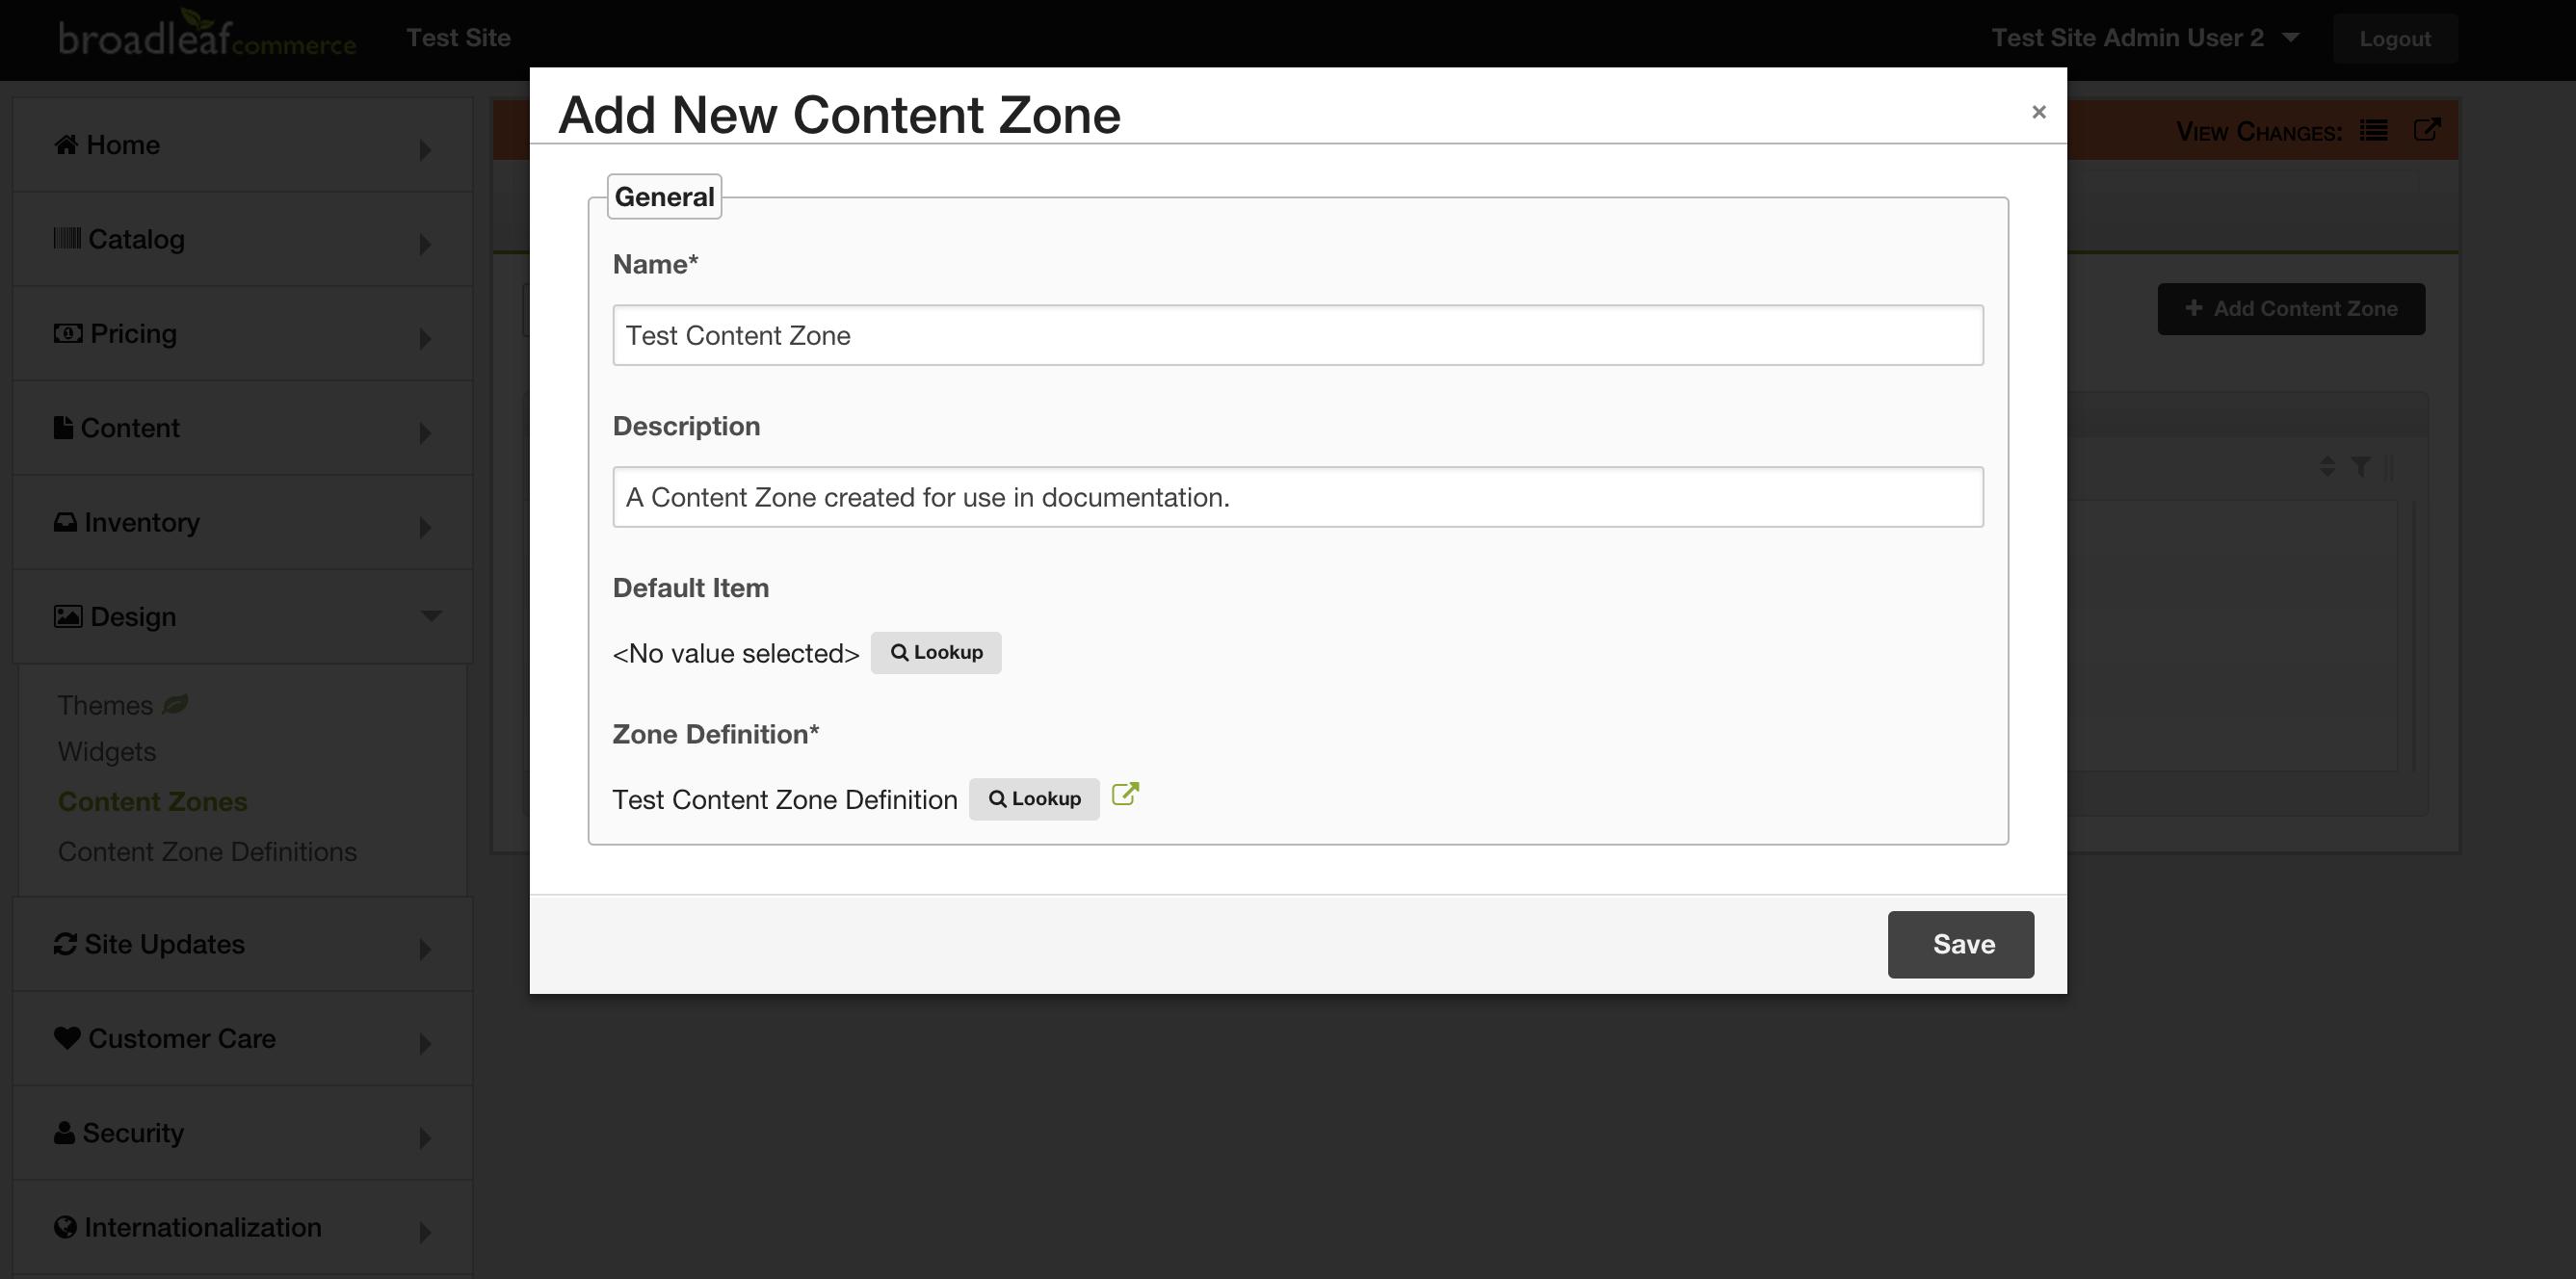Open the Content Zone Definitions menu item
Image resolution: width=2576 pixels, height=1279 pixels.
(x=207, y=852)
